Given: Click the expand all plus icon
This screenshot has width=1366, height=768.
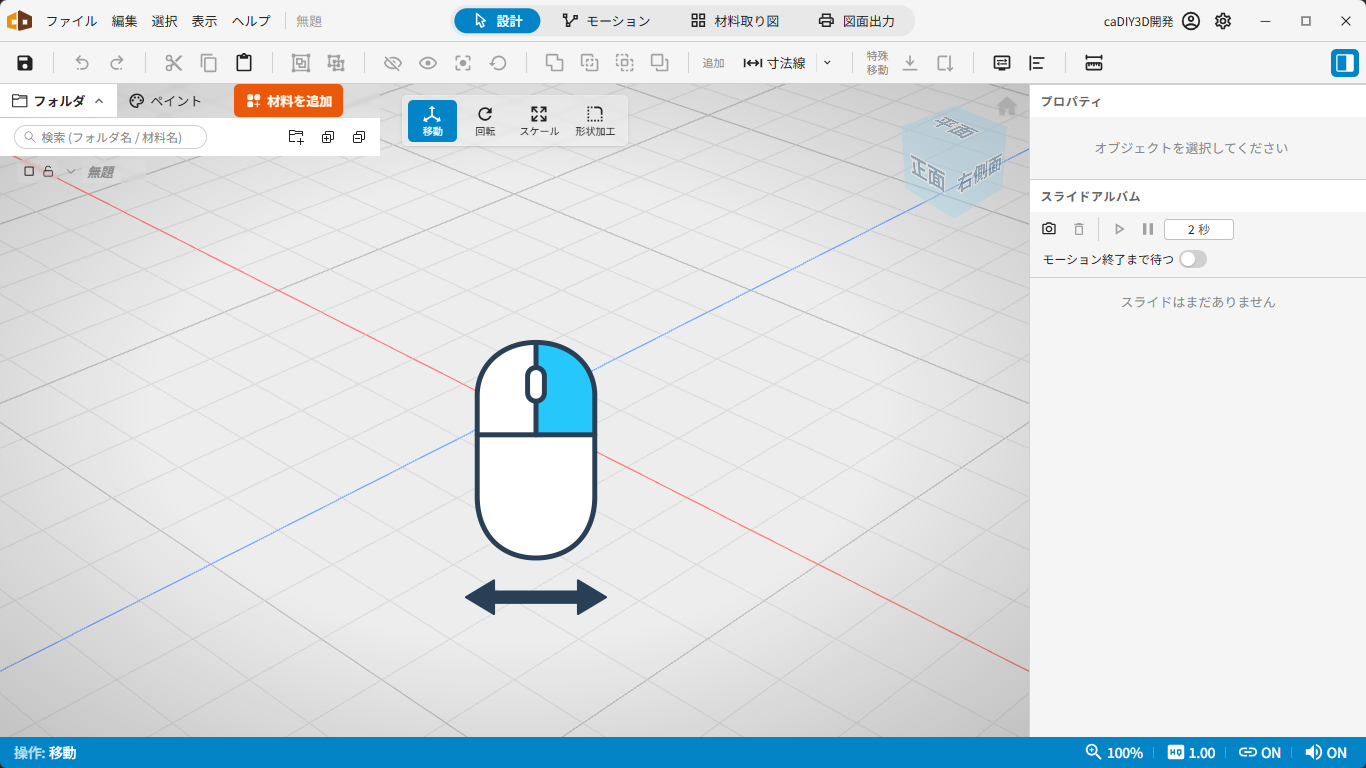Looking at the screenshot, I should point(328,137).
